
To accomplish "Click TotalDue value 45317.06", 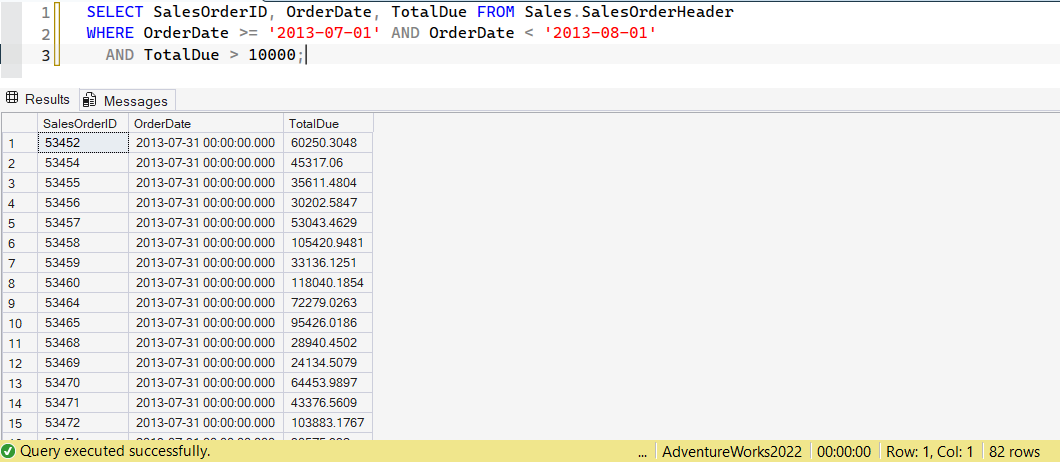I will click(x=329, y=163).
